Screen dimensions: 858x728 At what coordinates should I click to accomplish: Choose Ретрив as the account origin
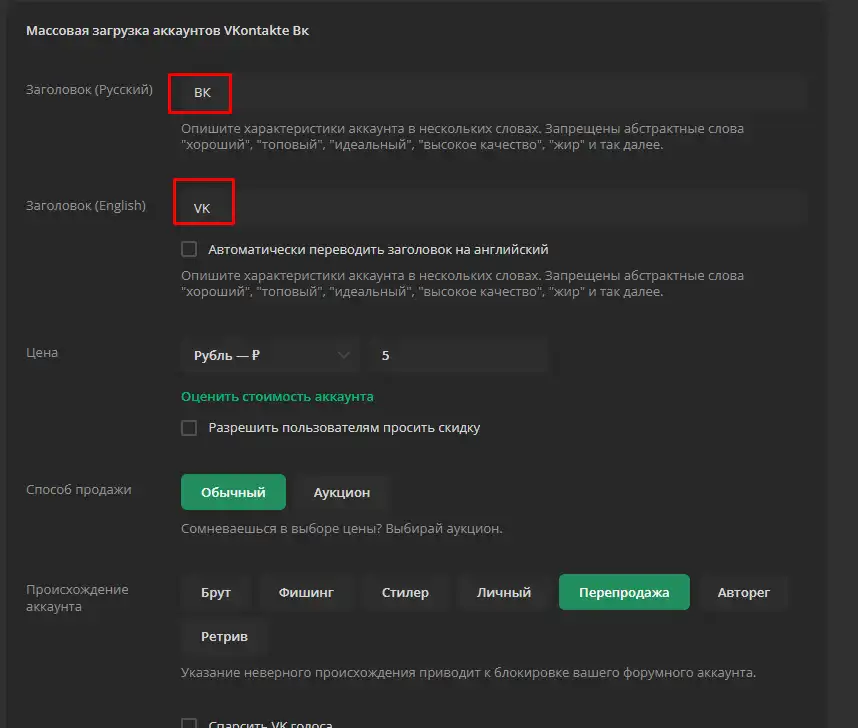224,636
